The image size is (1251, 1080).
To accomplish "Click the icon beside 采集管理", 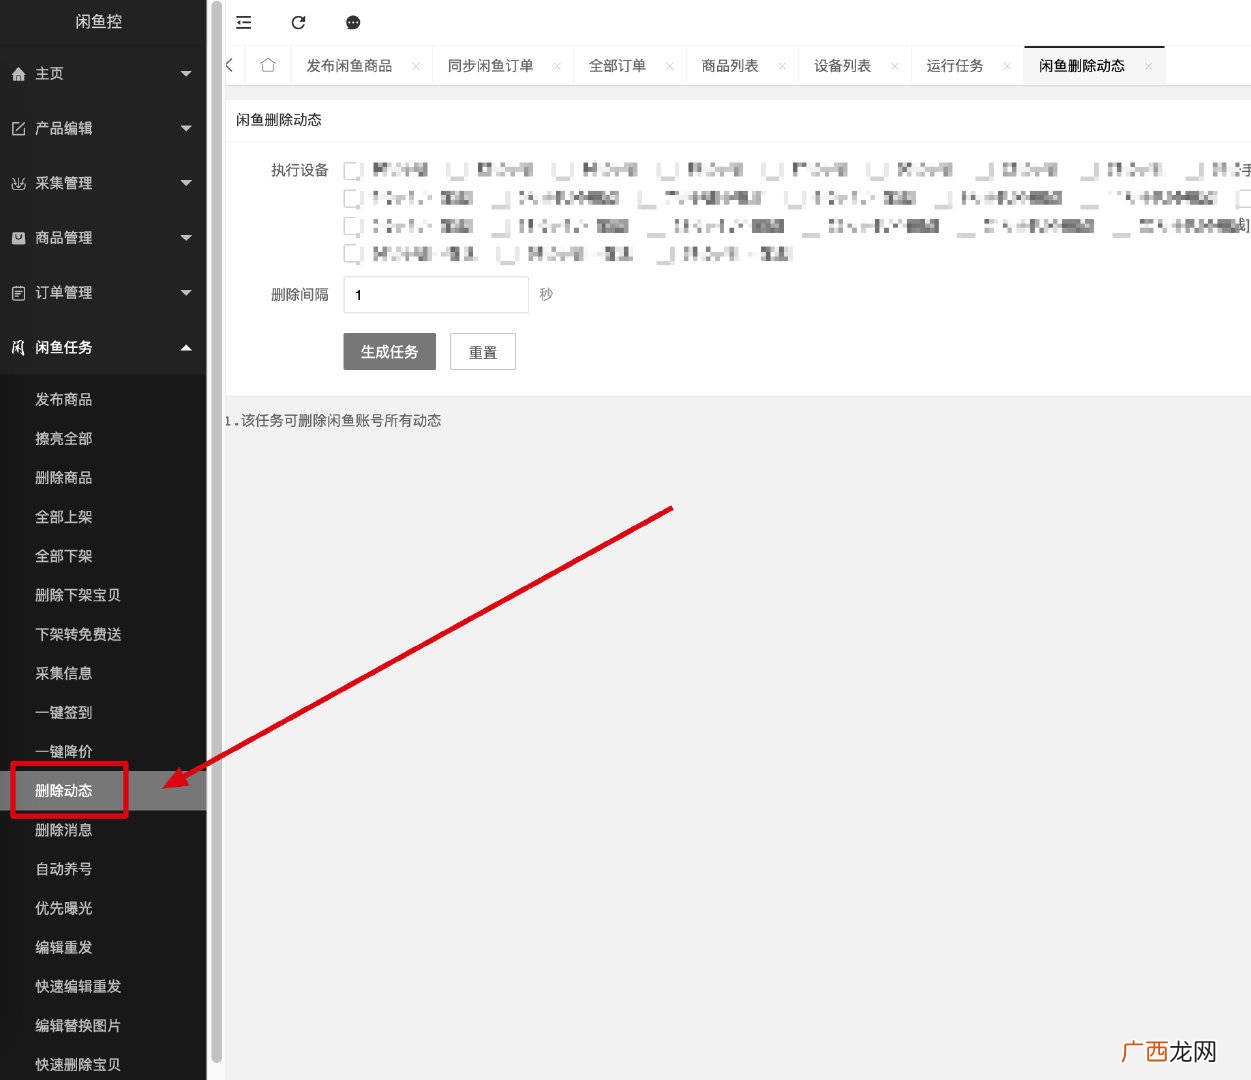I will [18, 183].
